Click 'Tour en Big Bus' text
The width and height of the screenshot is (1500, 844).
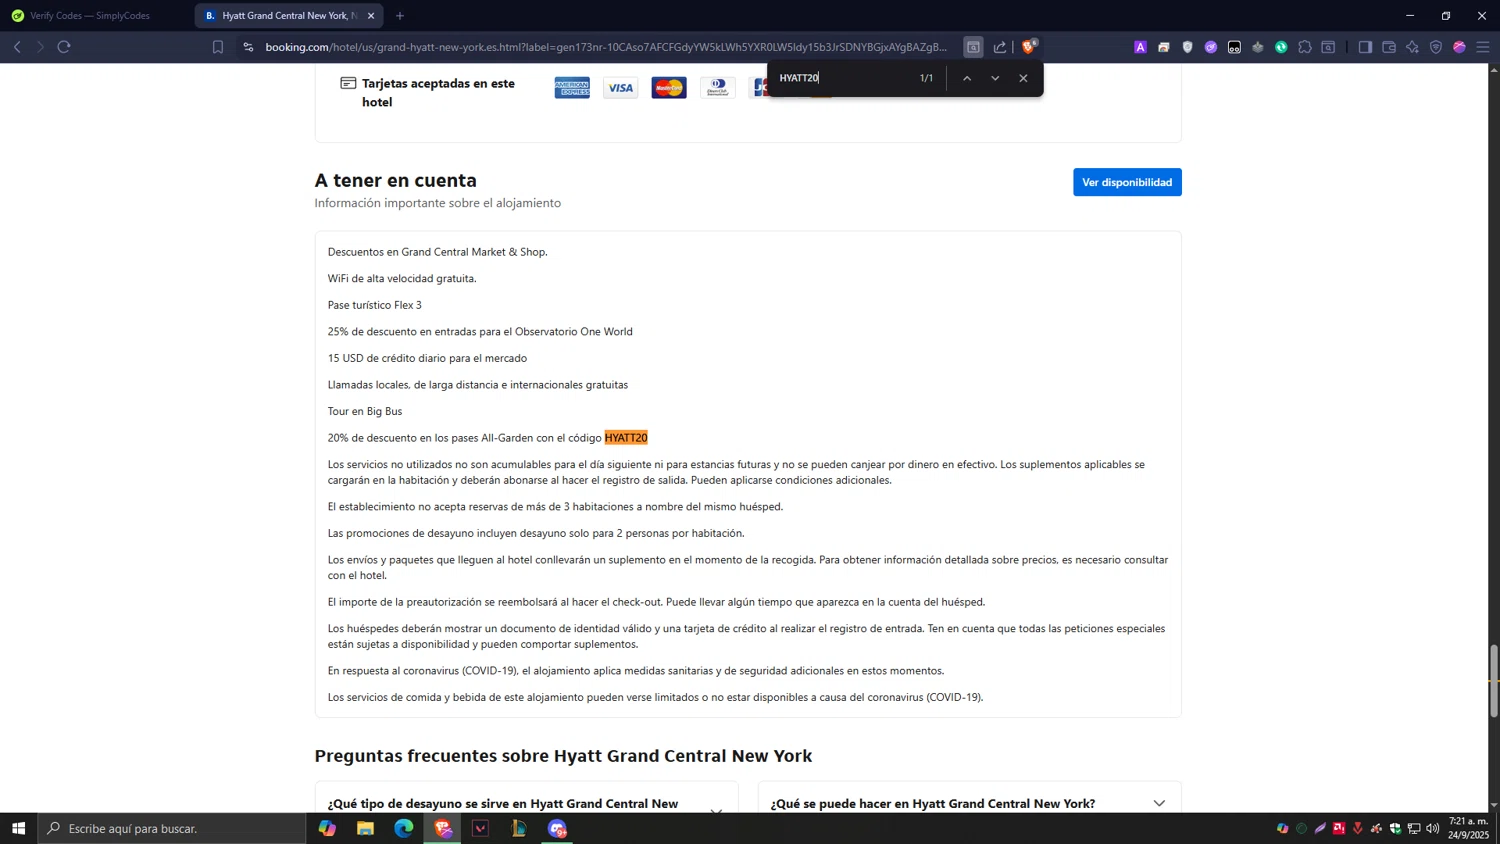pyautogui.click(x=364, y=411)
